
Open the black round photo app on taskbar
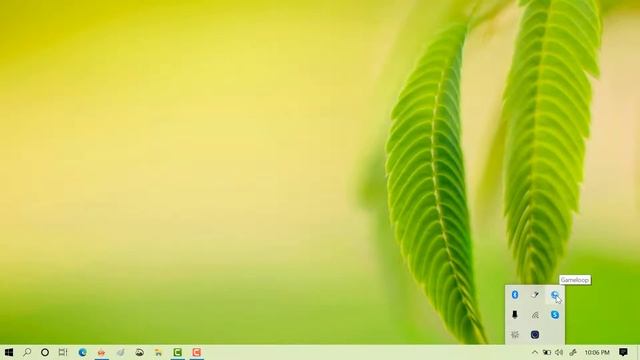click(x=140, y=352)
